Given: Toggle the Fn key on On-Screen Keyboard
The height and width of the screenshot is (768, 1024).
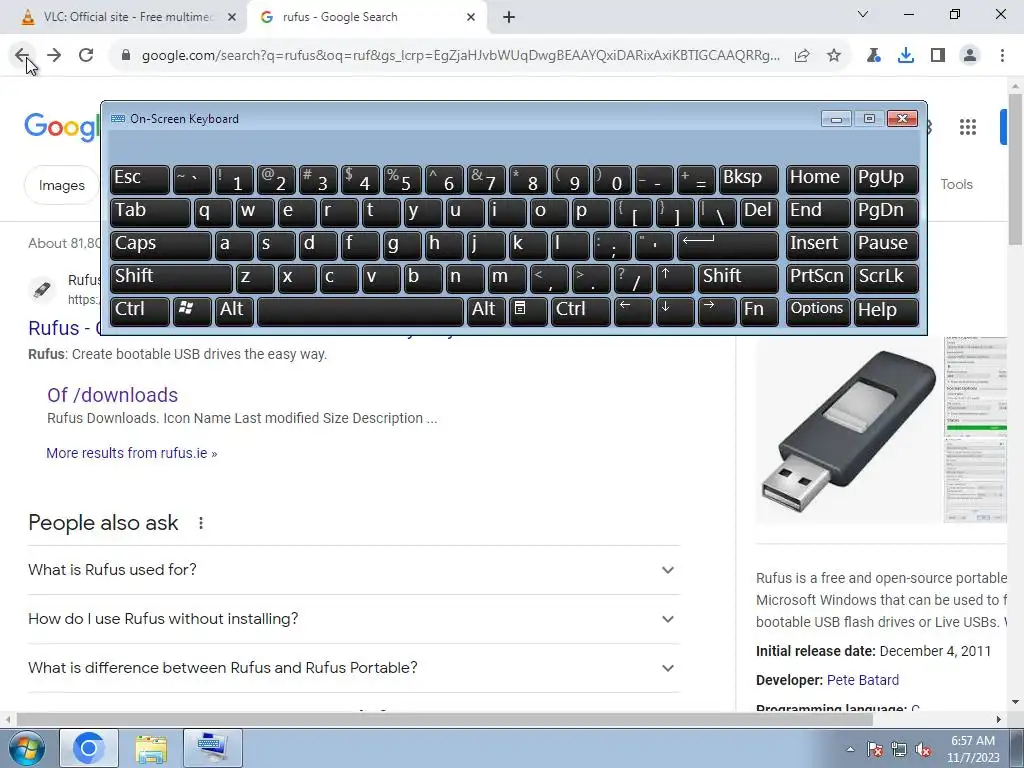Looking at the screenshot, I should click(759, 311).
